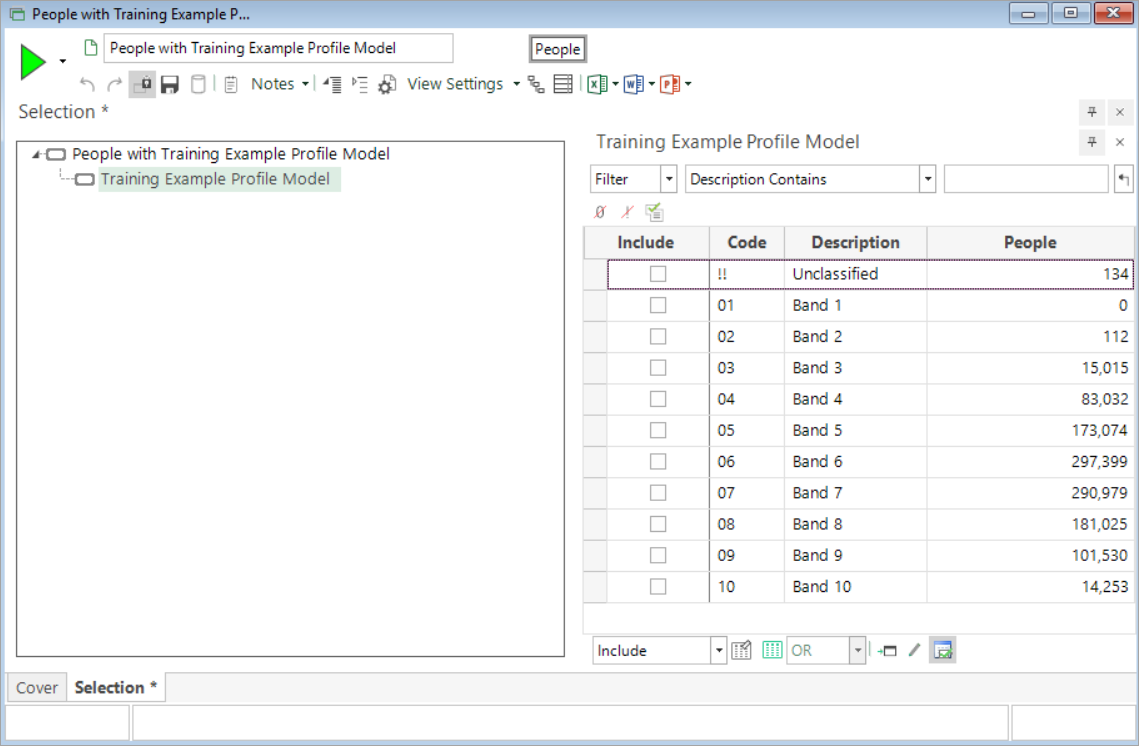Open the dropdown arrow next to the play button
The height and width of the screenshot is (746, 1139).
(x=63, y=62)
